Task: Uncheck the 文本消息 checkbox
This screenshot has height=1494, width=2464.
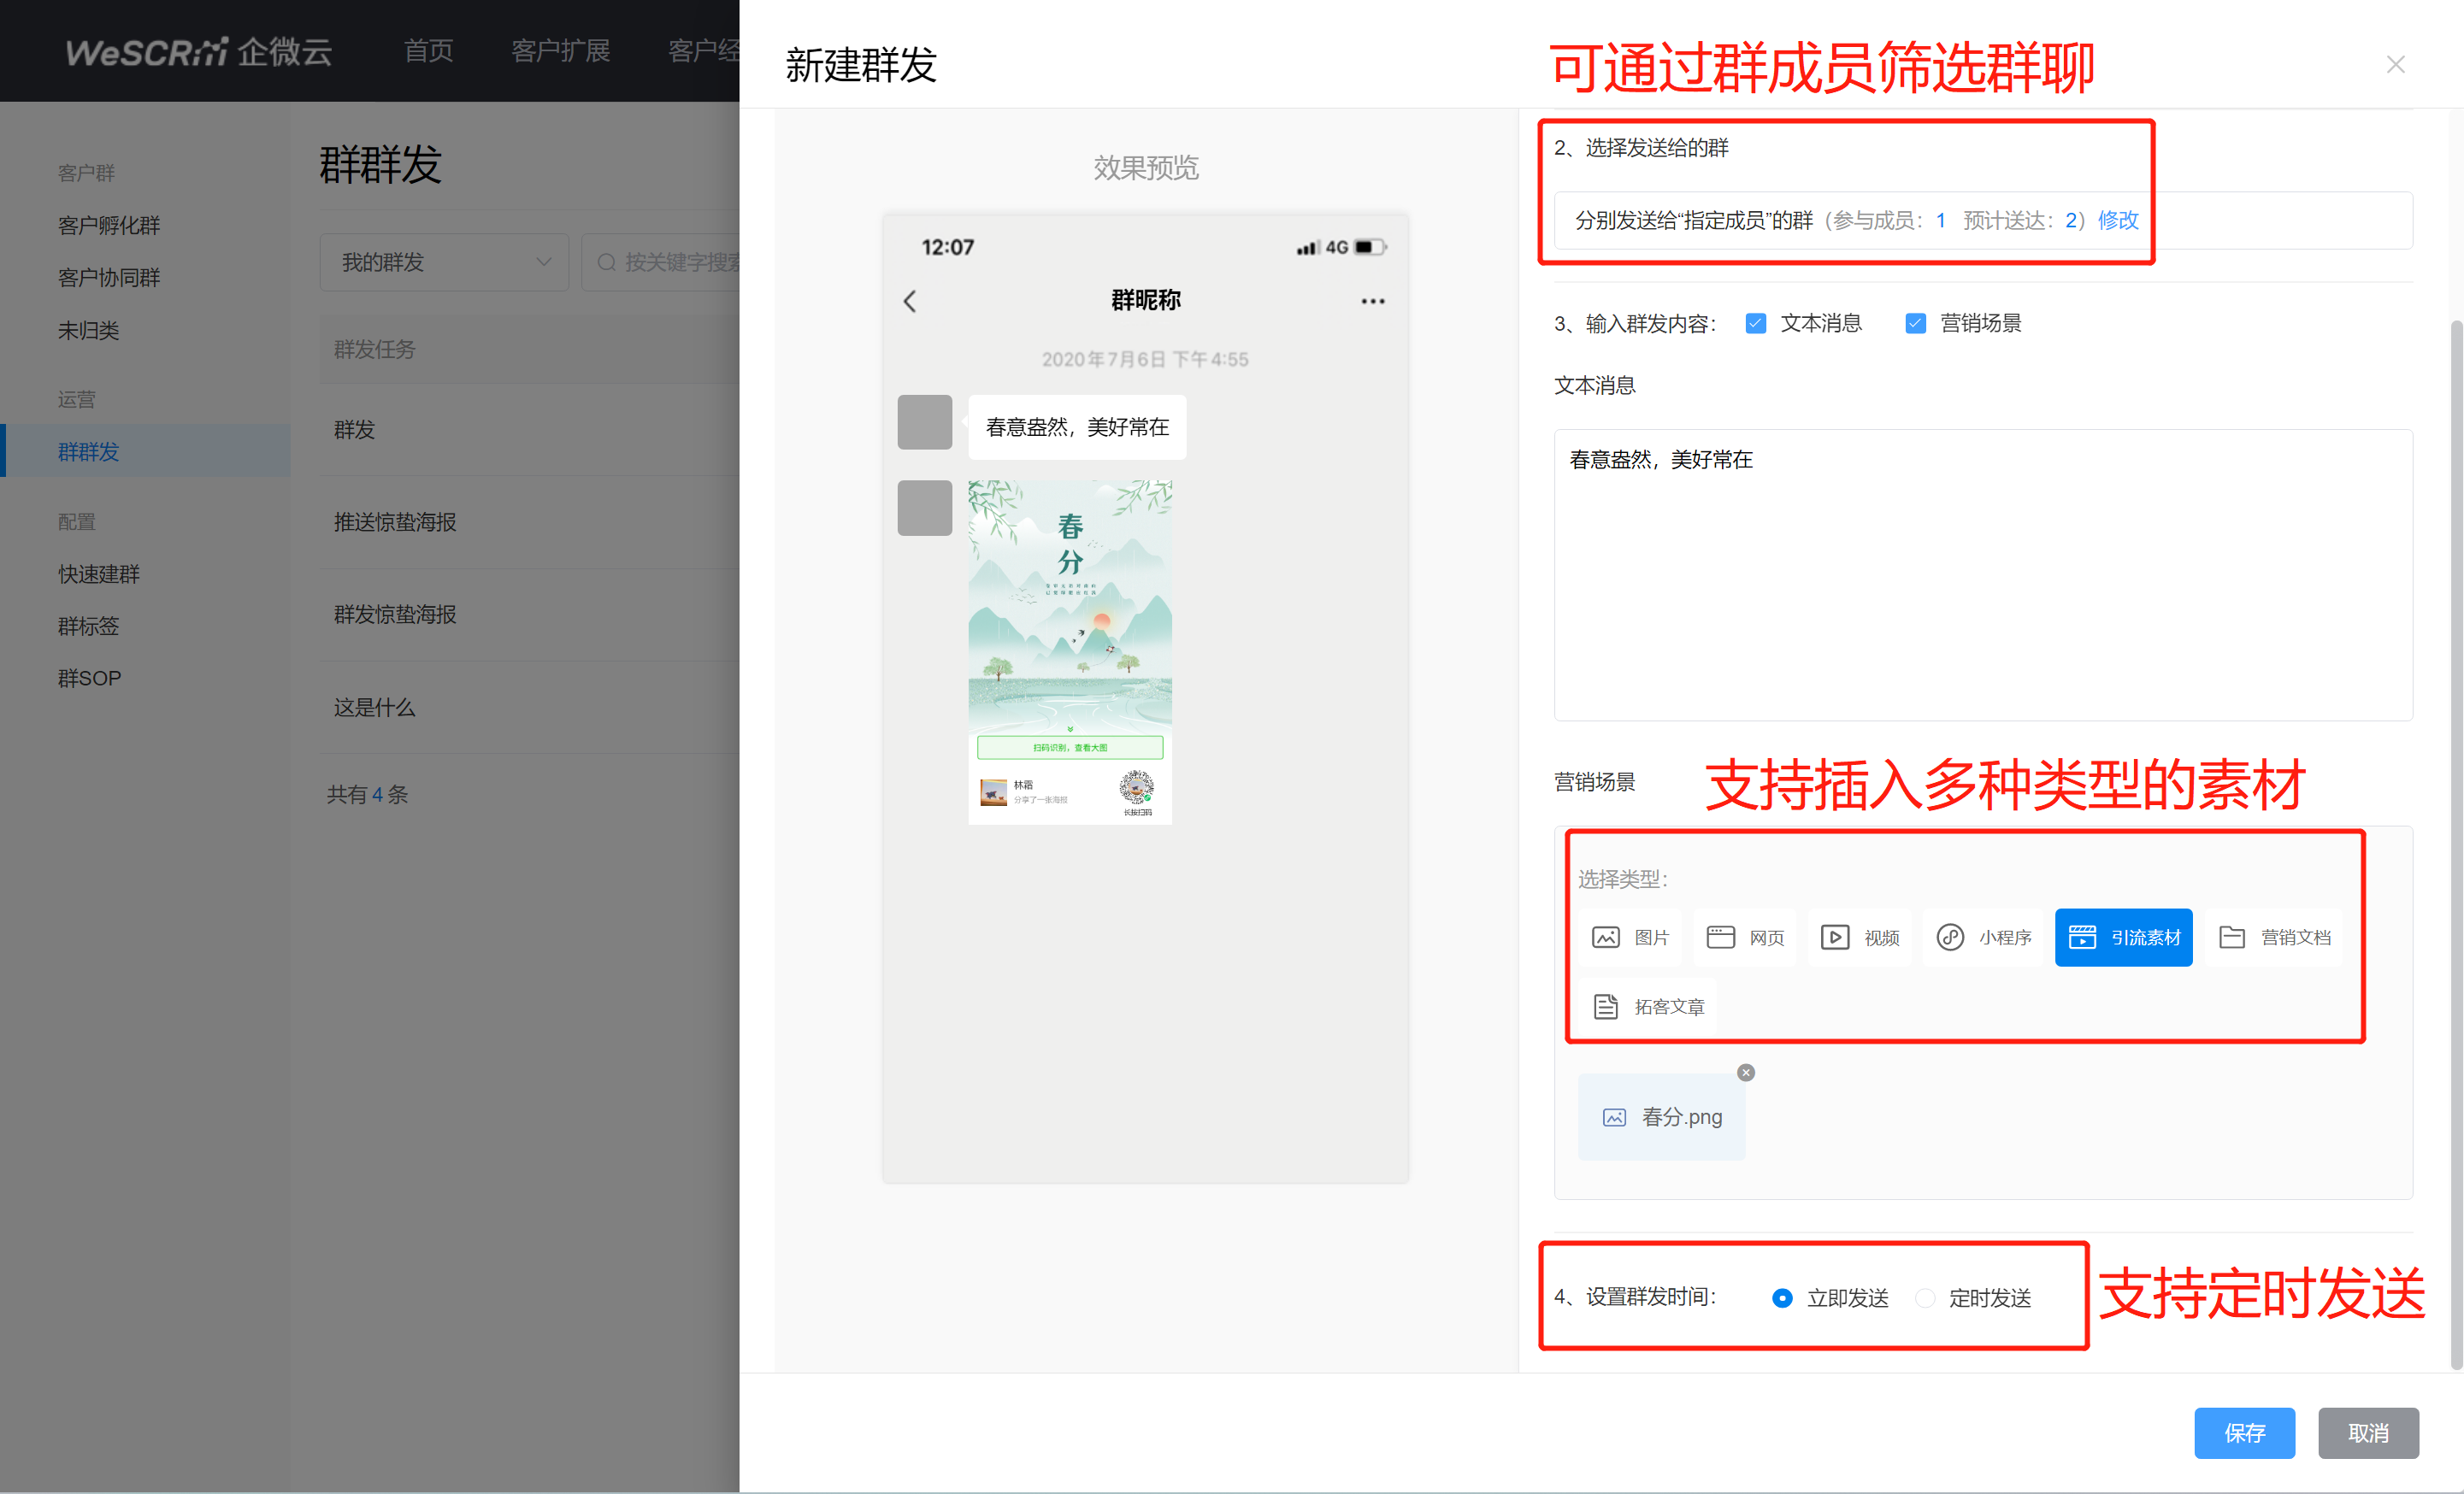Action: [1755, 323]
